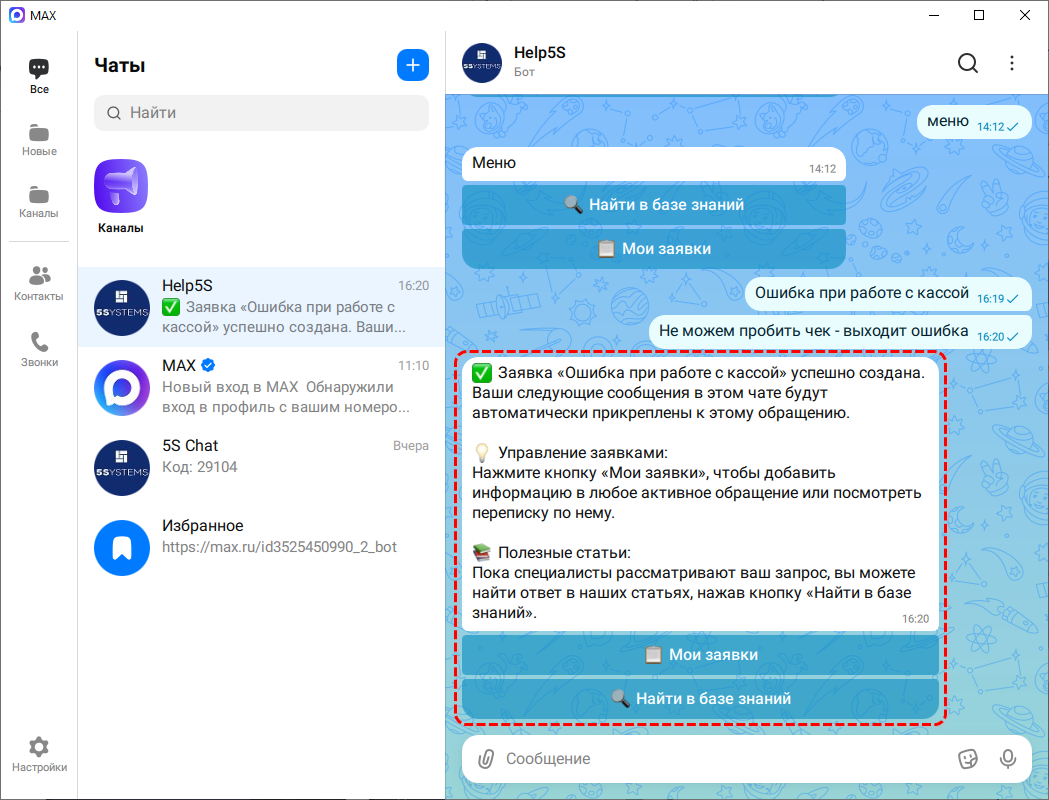Screen dimensions: 1049x800
Task: Click the phone handset icon above "Звонки"
Action: click(39, 342)
